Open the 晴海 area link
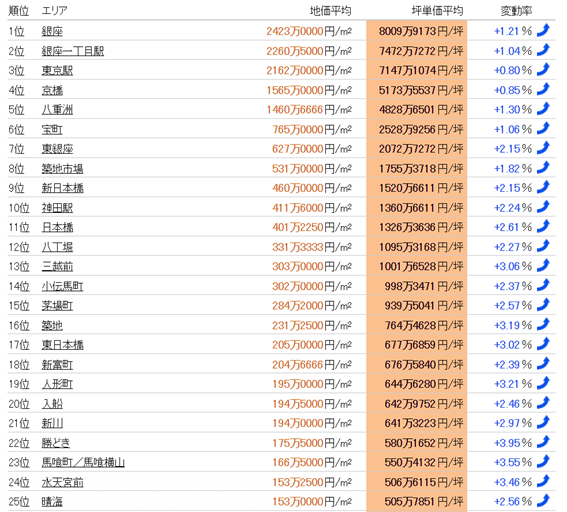This screenshot has width=567, height=512. (52, 502)
